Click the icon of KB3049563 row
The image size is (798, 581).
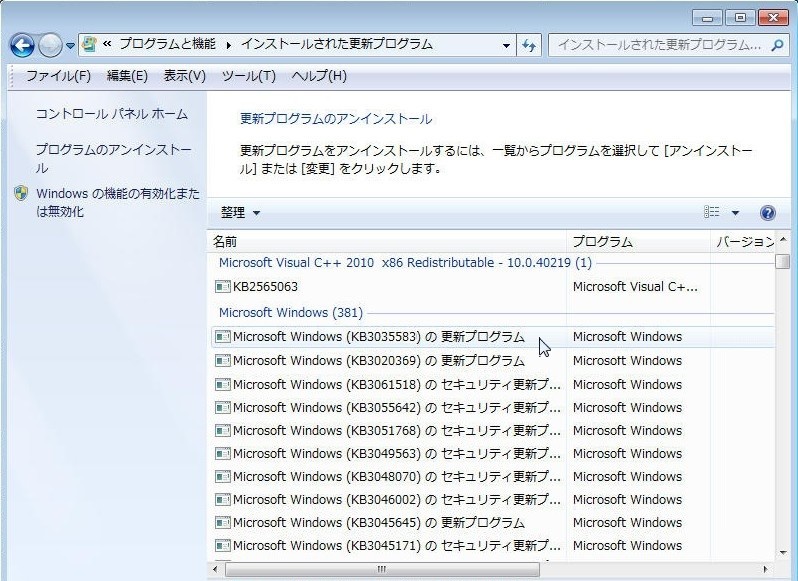(222, 453)
